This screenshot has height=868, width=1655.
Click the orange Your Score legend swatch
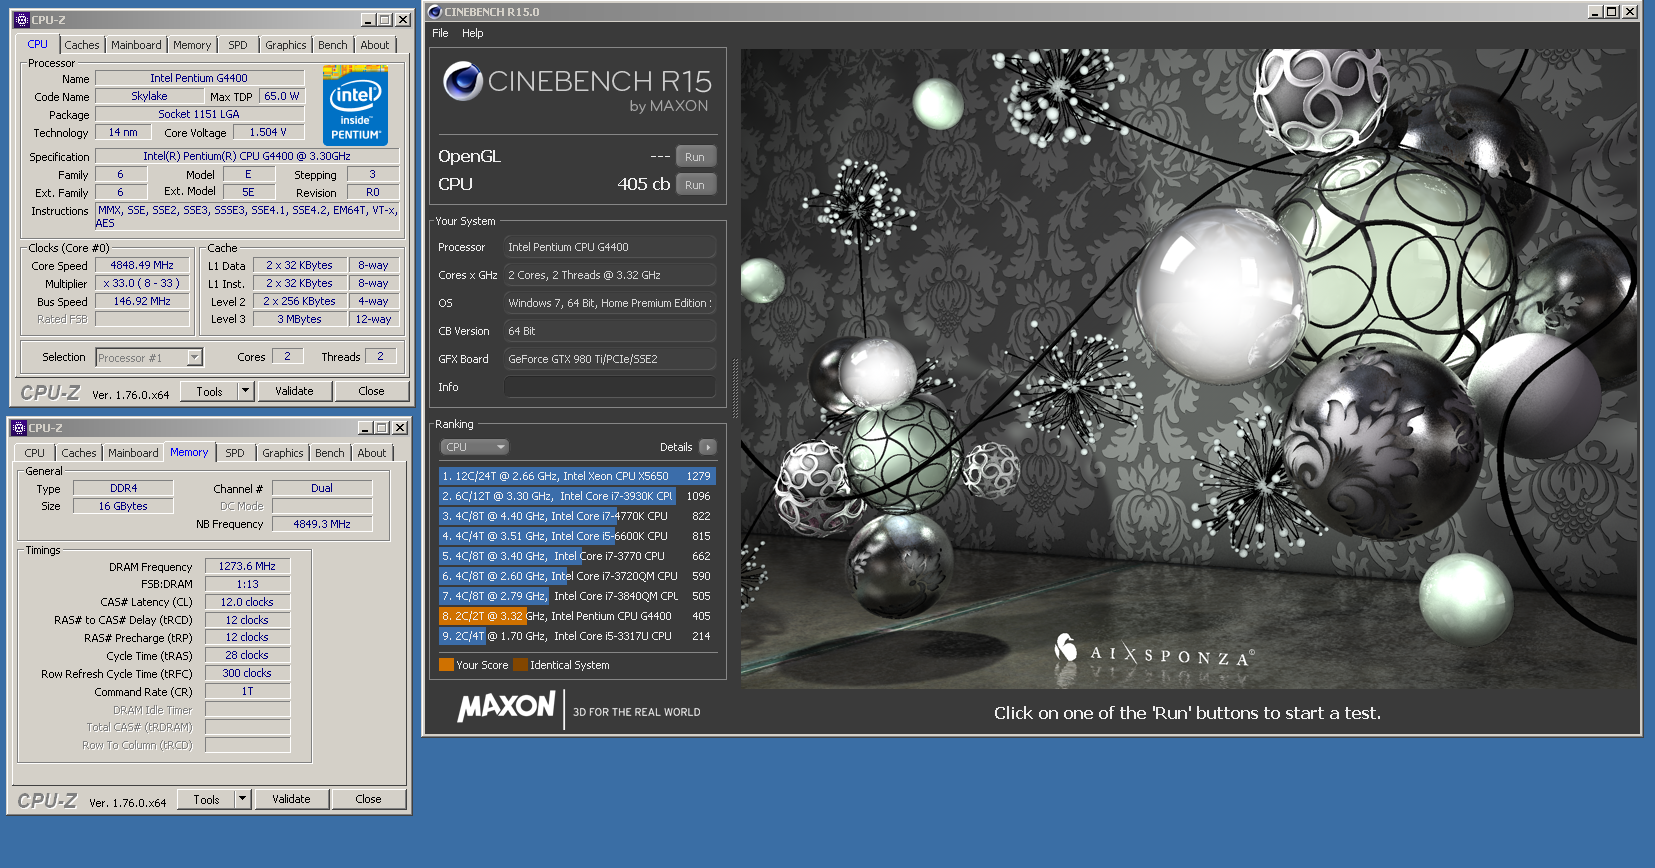[x=446, y=664]
